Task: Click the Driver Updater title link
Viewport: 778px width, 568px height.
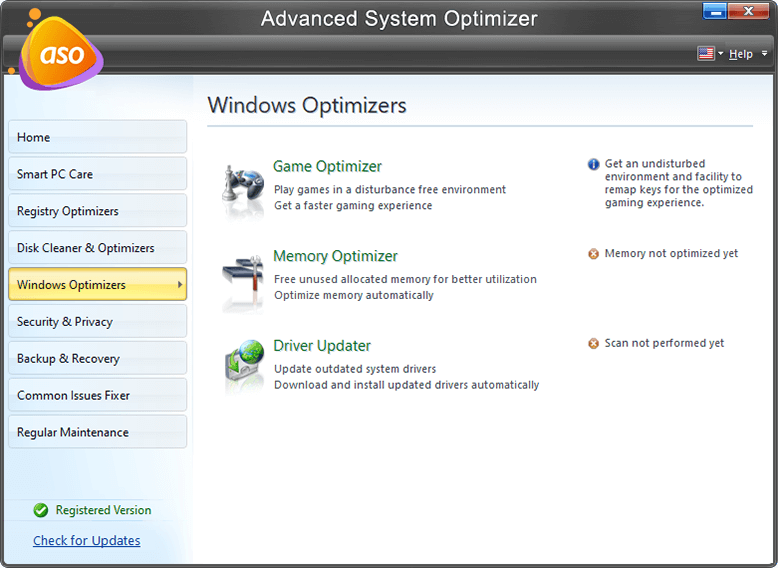Action: (x=322, y=346)
